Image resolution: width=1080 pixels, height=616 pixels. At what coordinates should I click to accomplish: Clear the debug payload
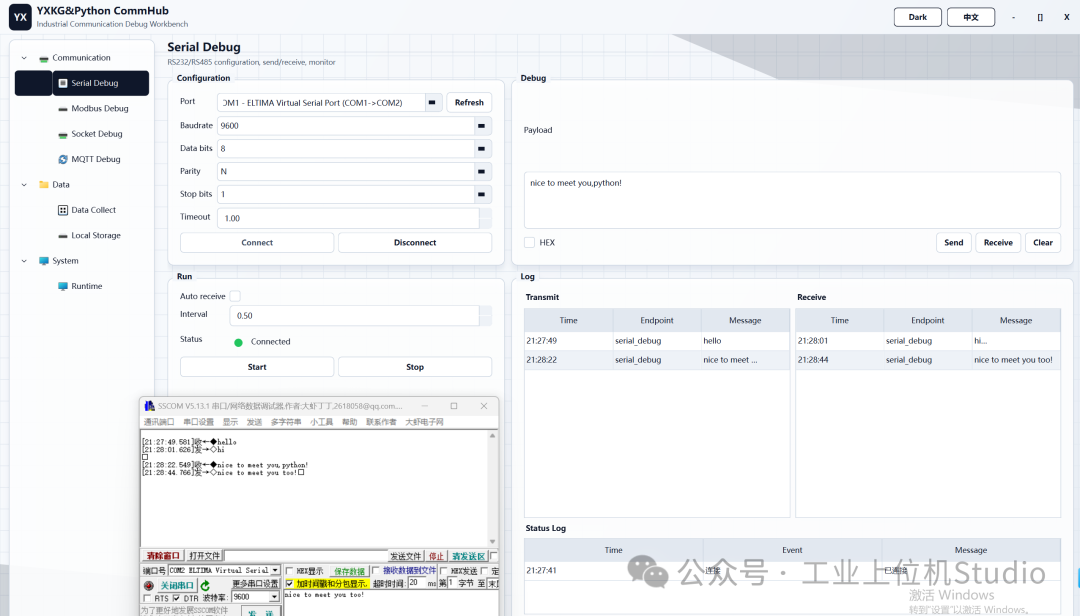click(x=1043, y=243)
